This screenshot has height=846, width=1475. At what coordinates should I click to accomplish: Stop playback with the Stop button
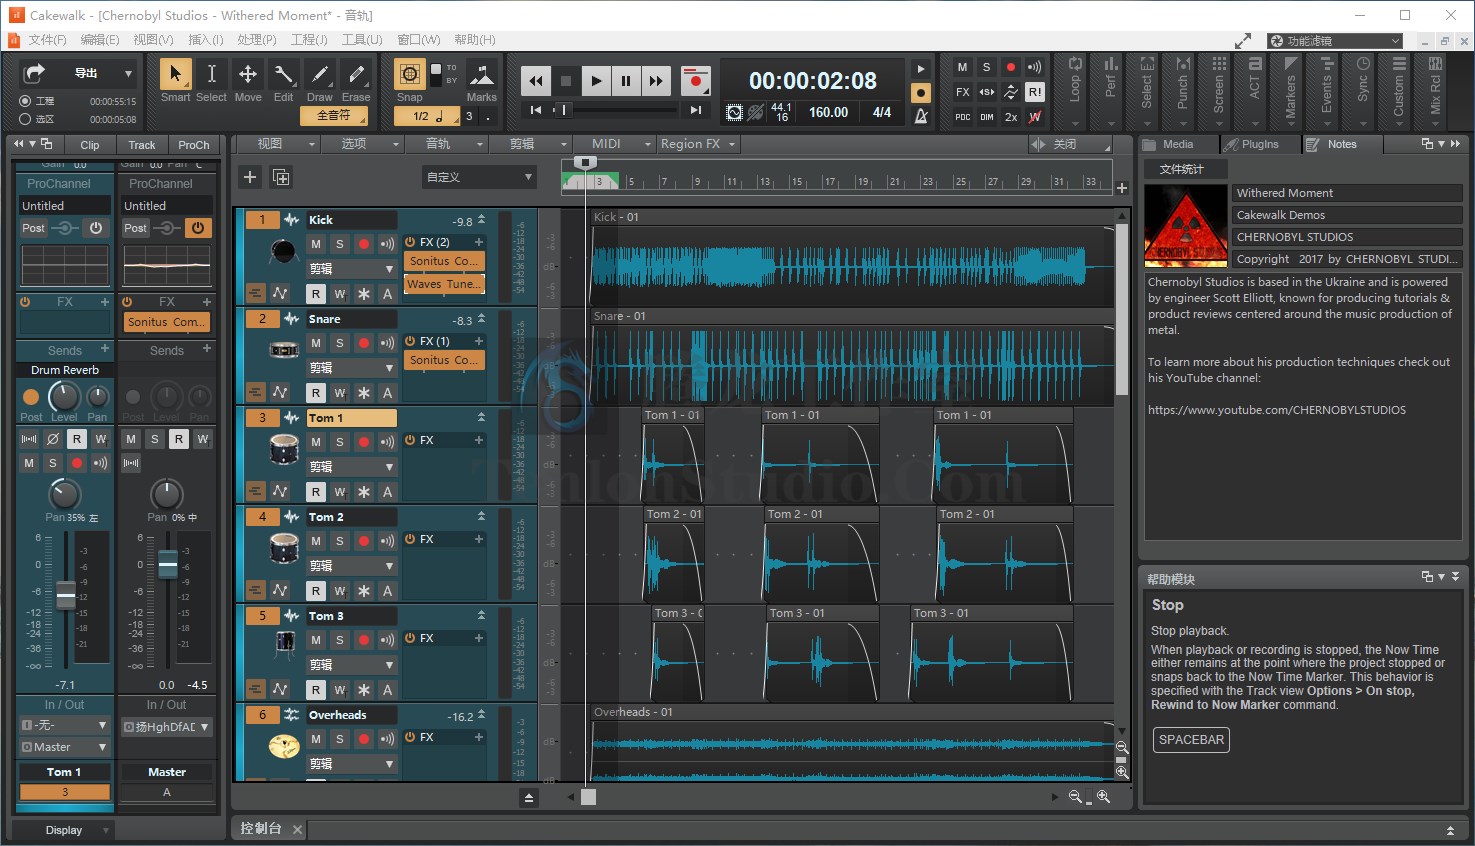566,81
